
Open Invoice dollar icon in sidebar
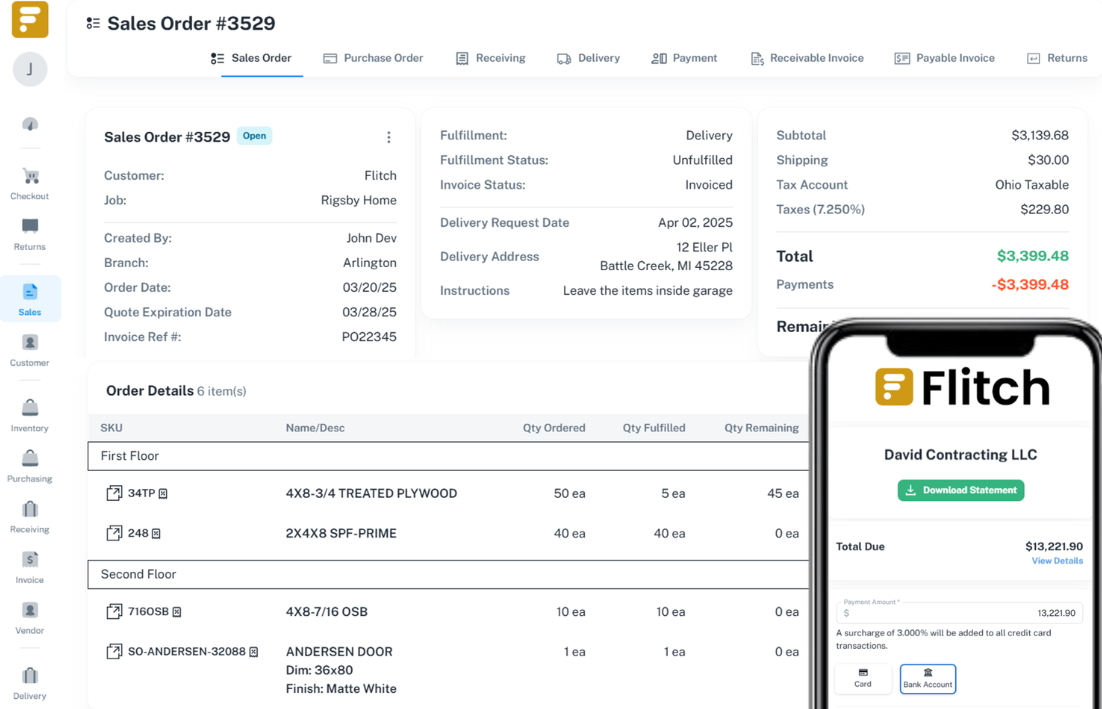click(30, 559)
